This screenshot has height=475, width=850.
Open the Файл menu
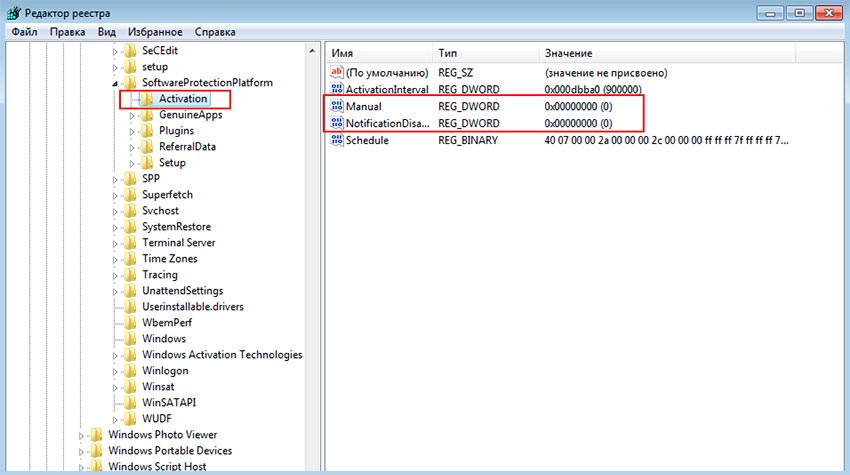click(x=24, y=32)
